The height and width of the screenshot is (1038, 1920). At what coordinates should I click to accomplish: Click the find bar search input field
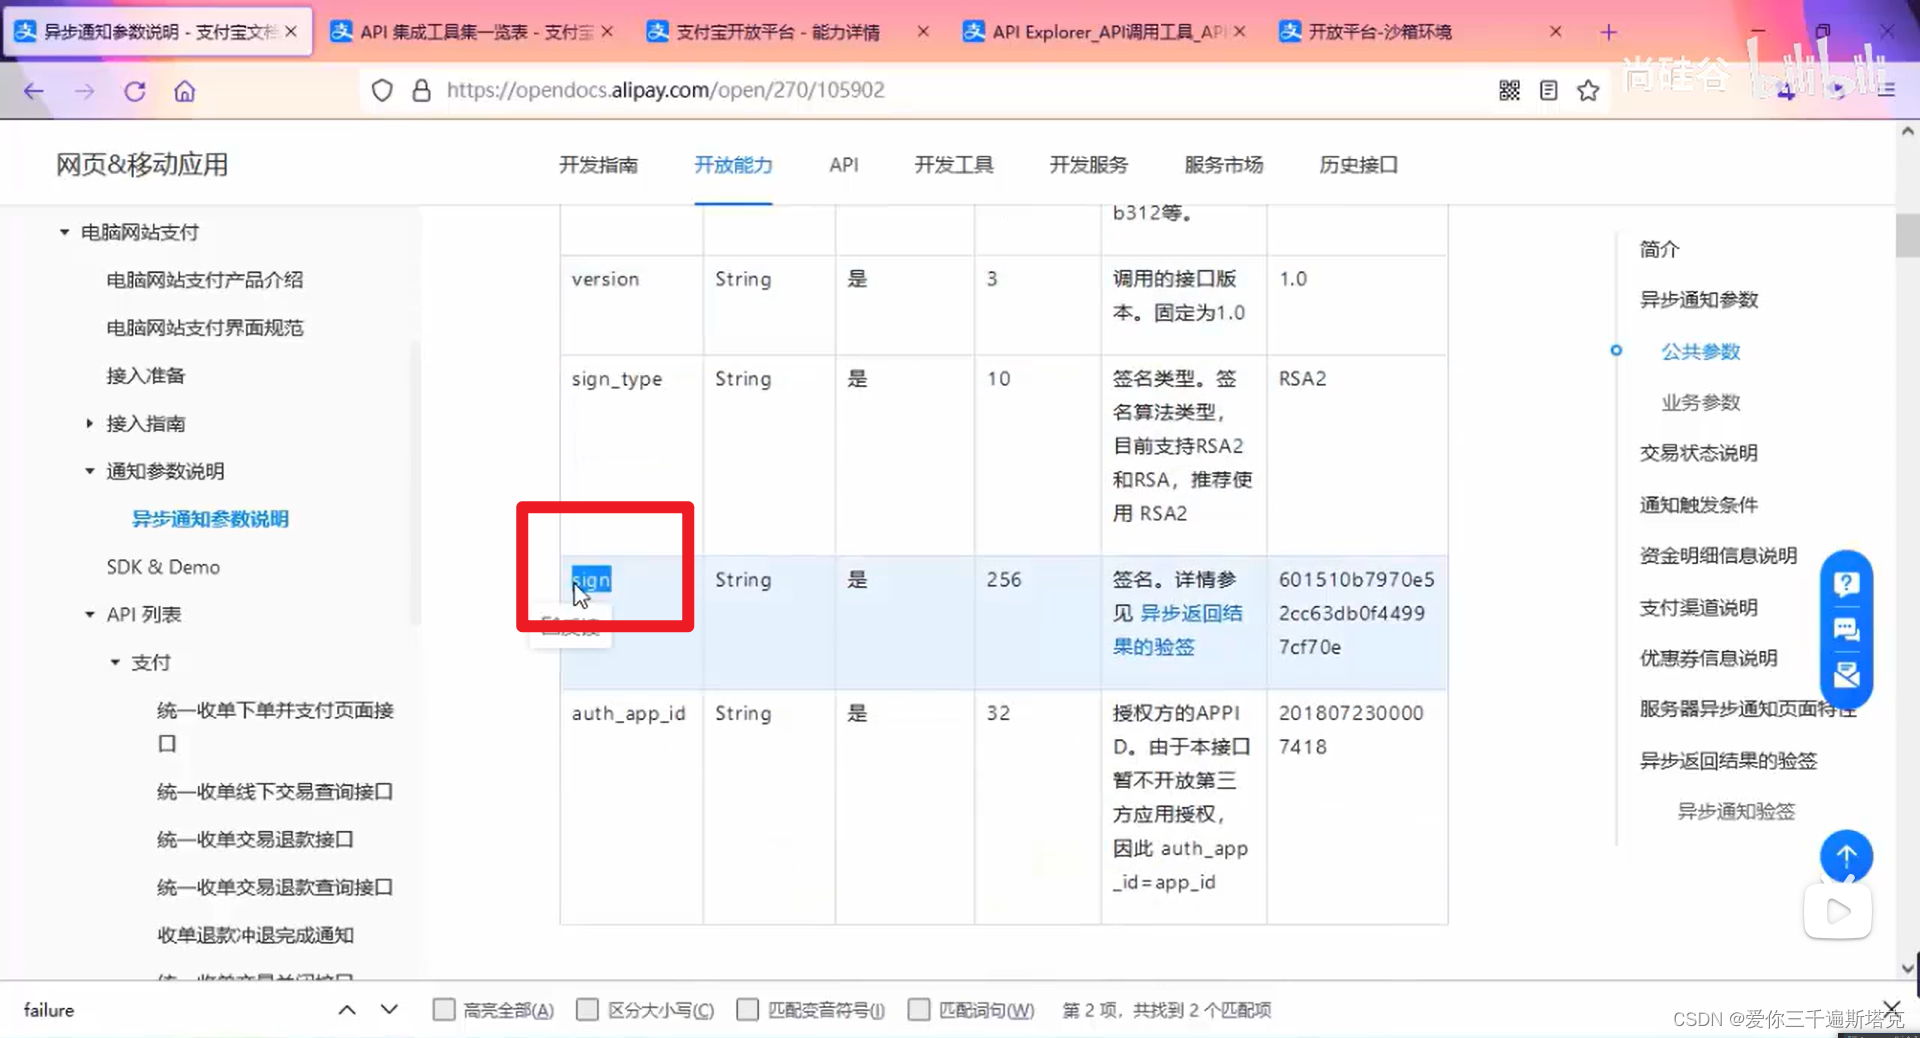pyautogui.click(x=170, y=1010)
